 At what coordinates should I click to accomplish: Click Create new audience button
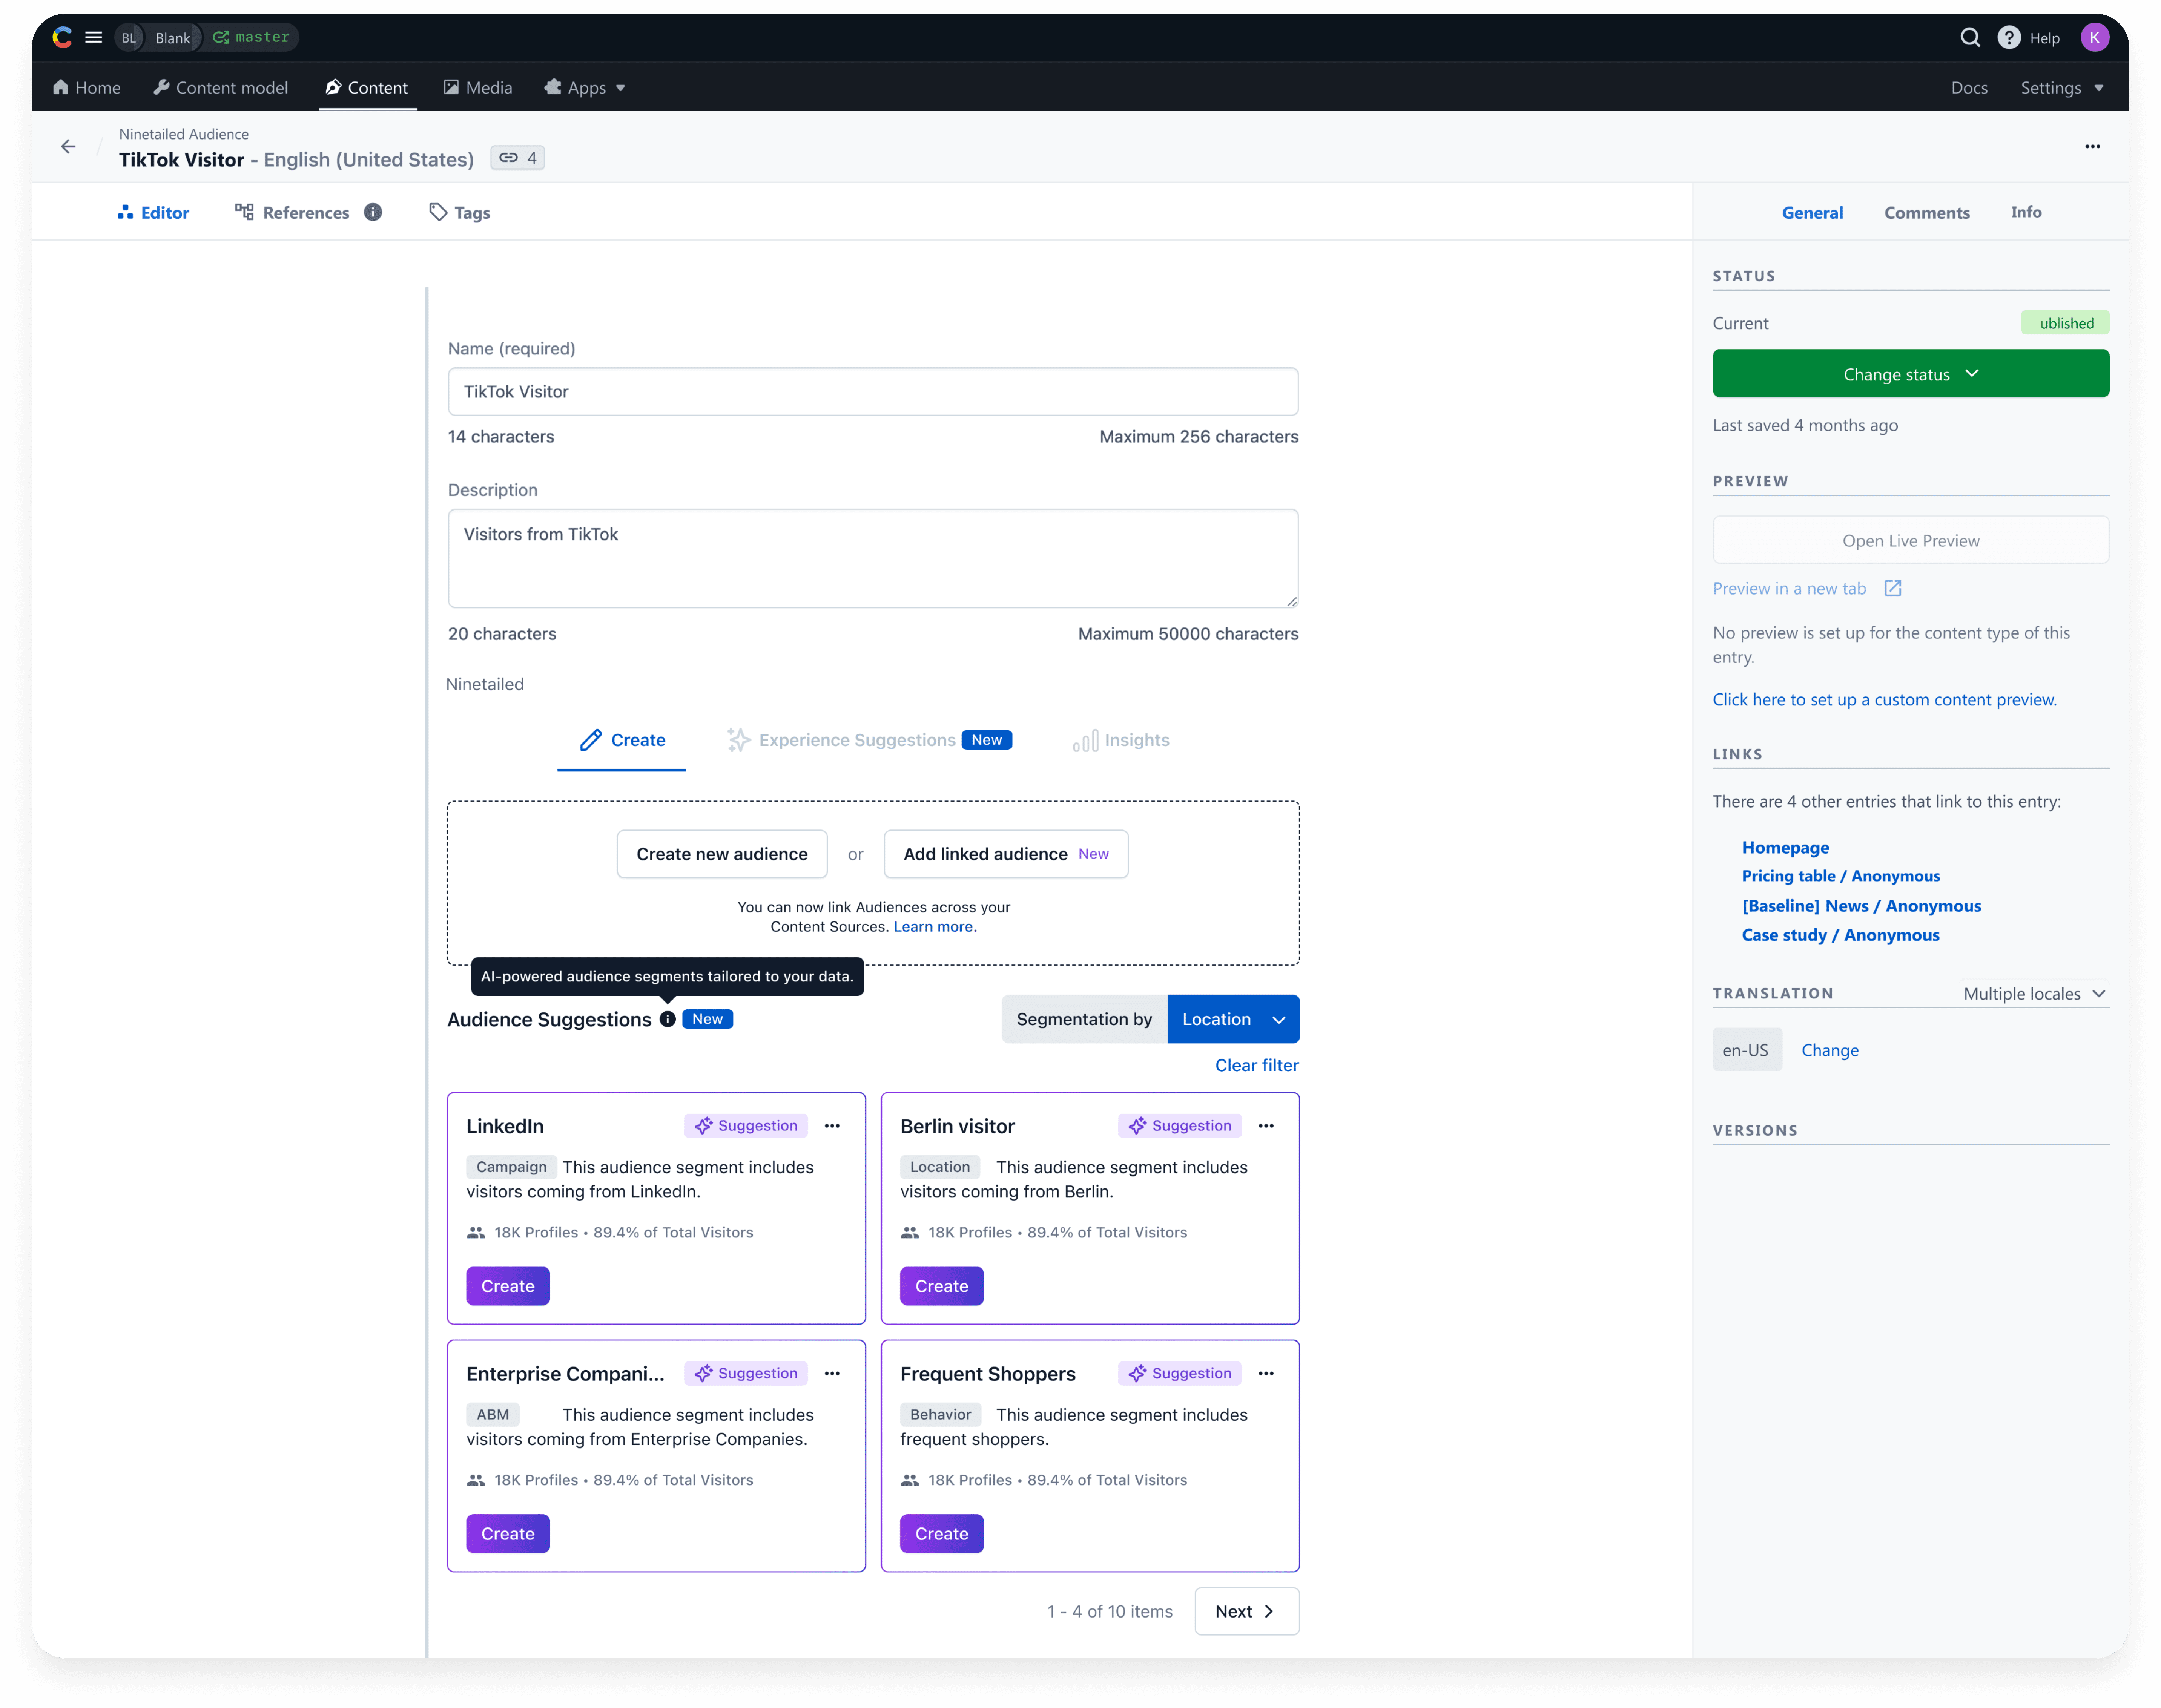(721, 854)
